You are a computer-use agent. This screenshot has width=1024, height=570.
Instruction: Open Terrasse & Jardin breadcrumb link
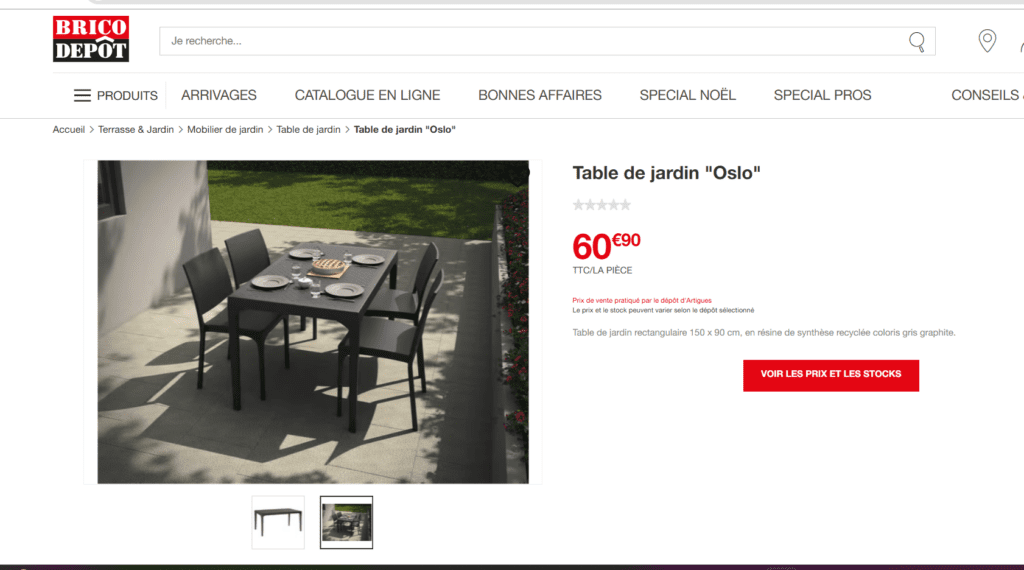136,129
